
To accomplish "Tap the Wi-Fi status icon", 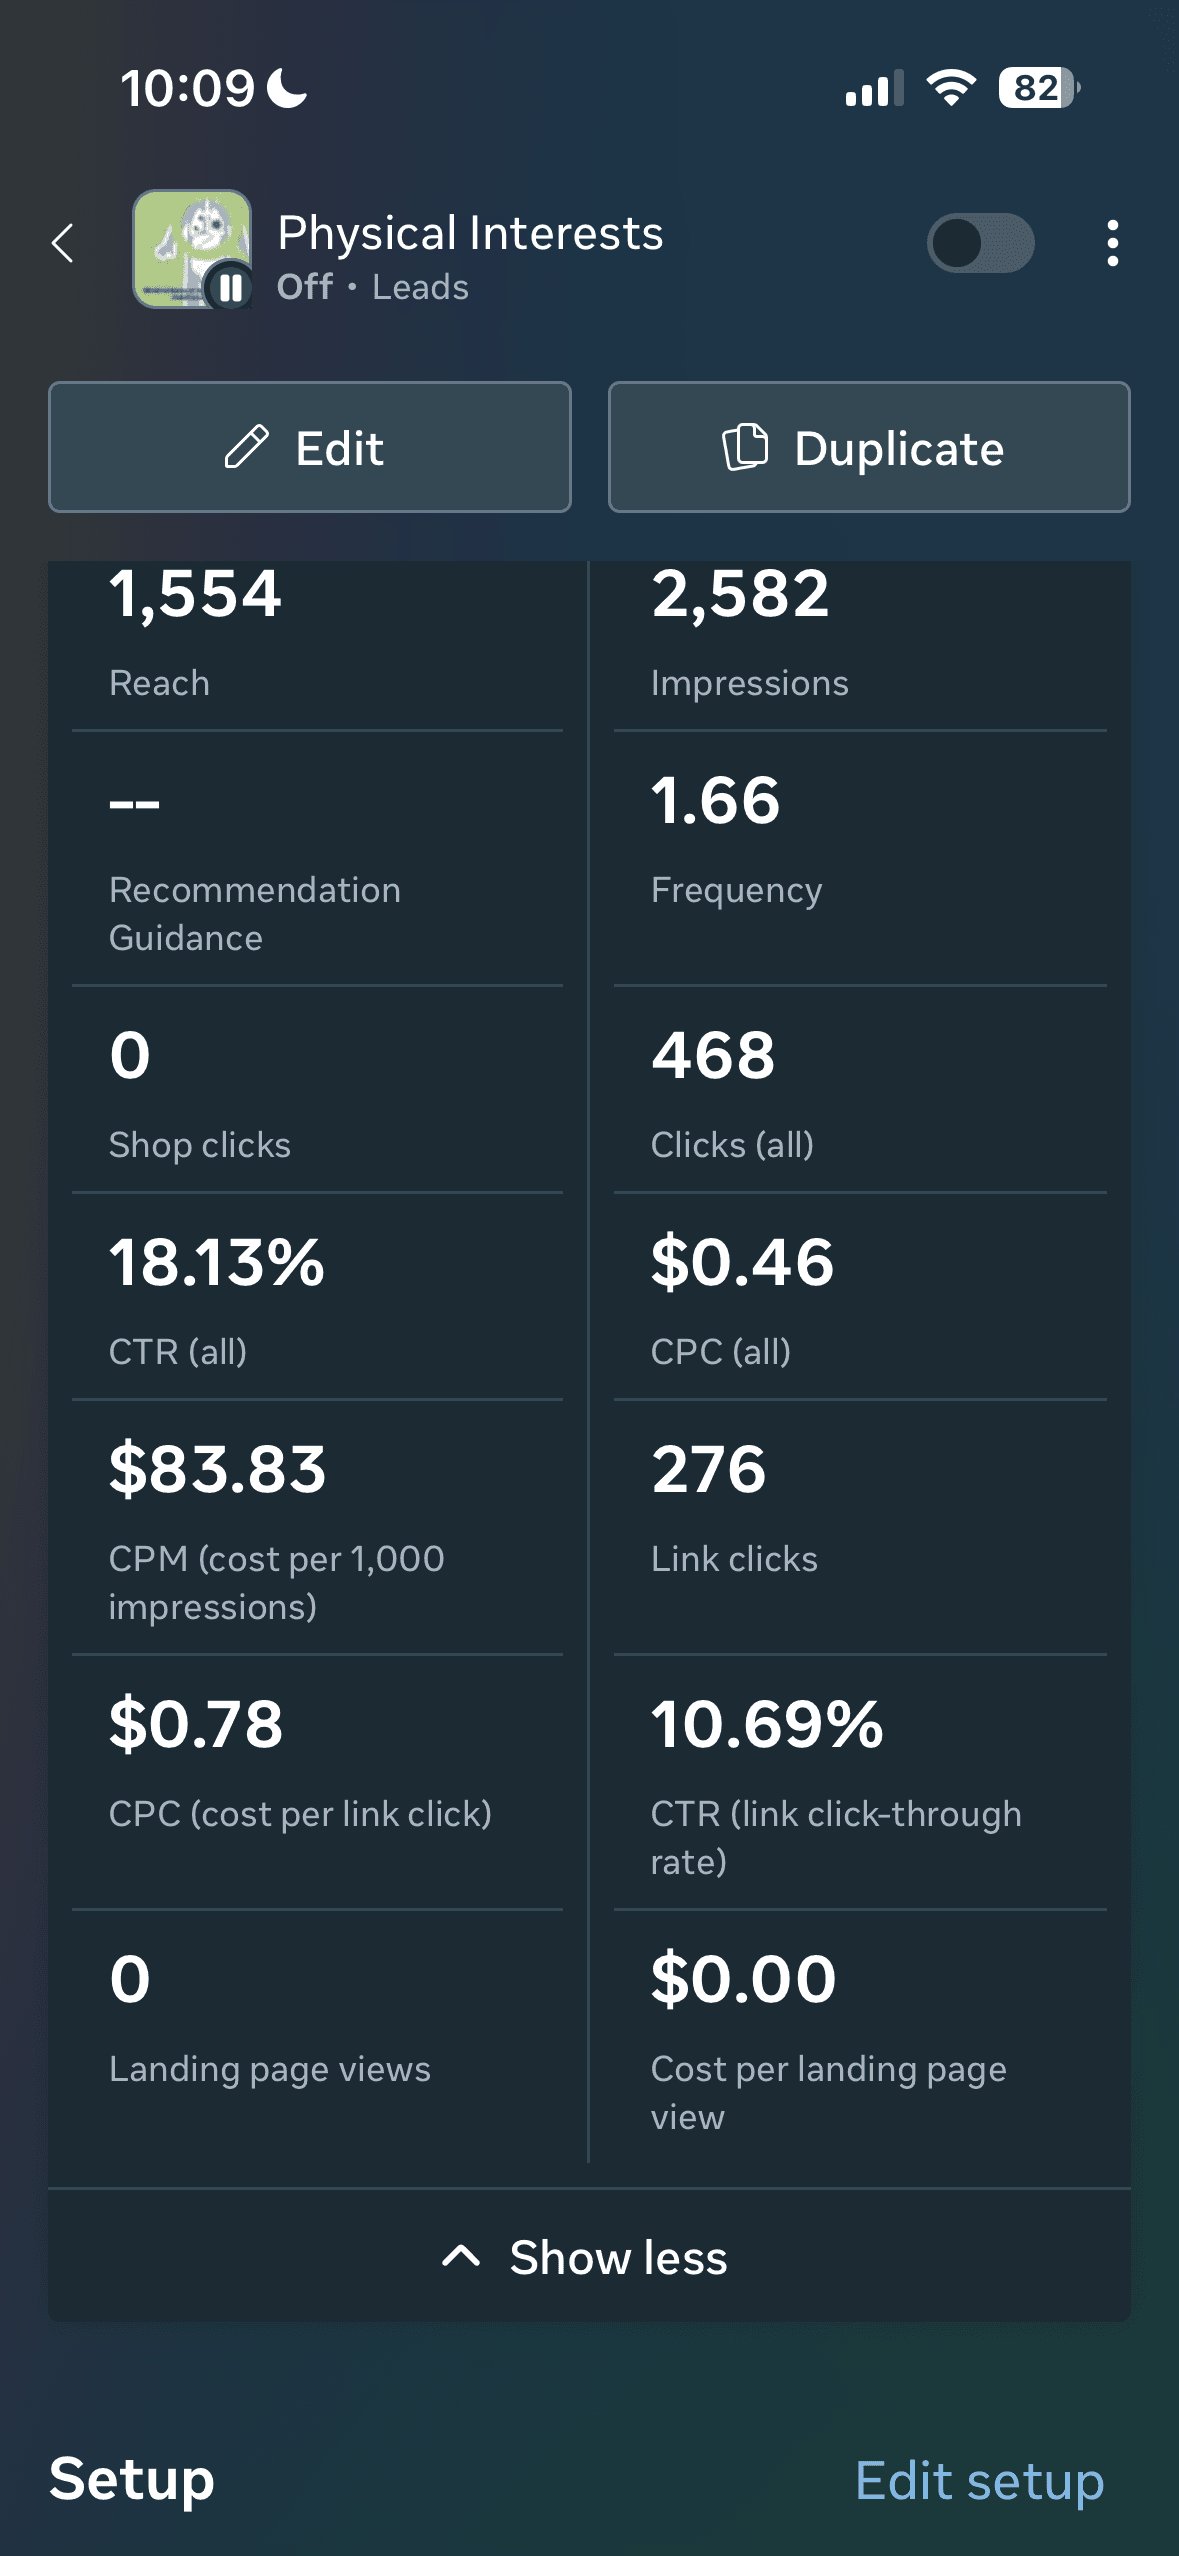I will 951,88.
